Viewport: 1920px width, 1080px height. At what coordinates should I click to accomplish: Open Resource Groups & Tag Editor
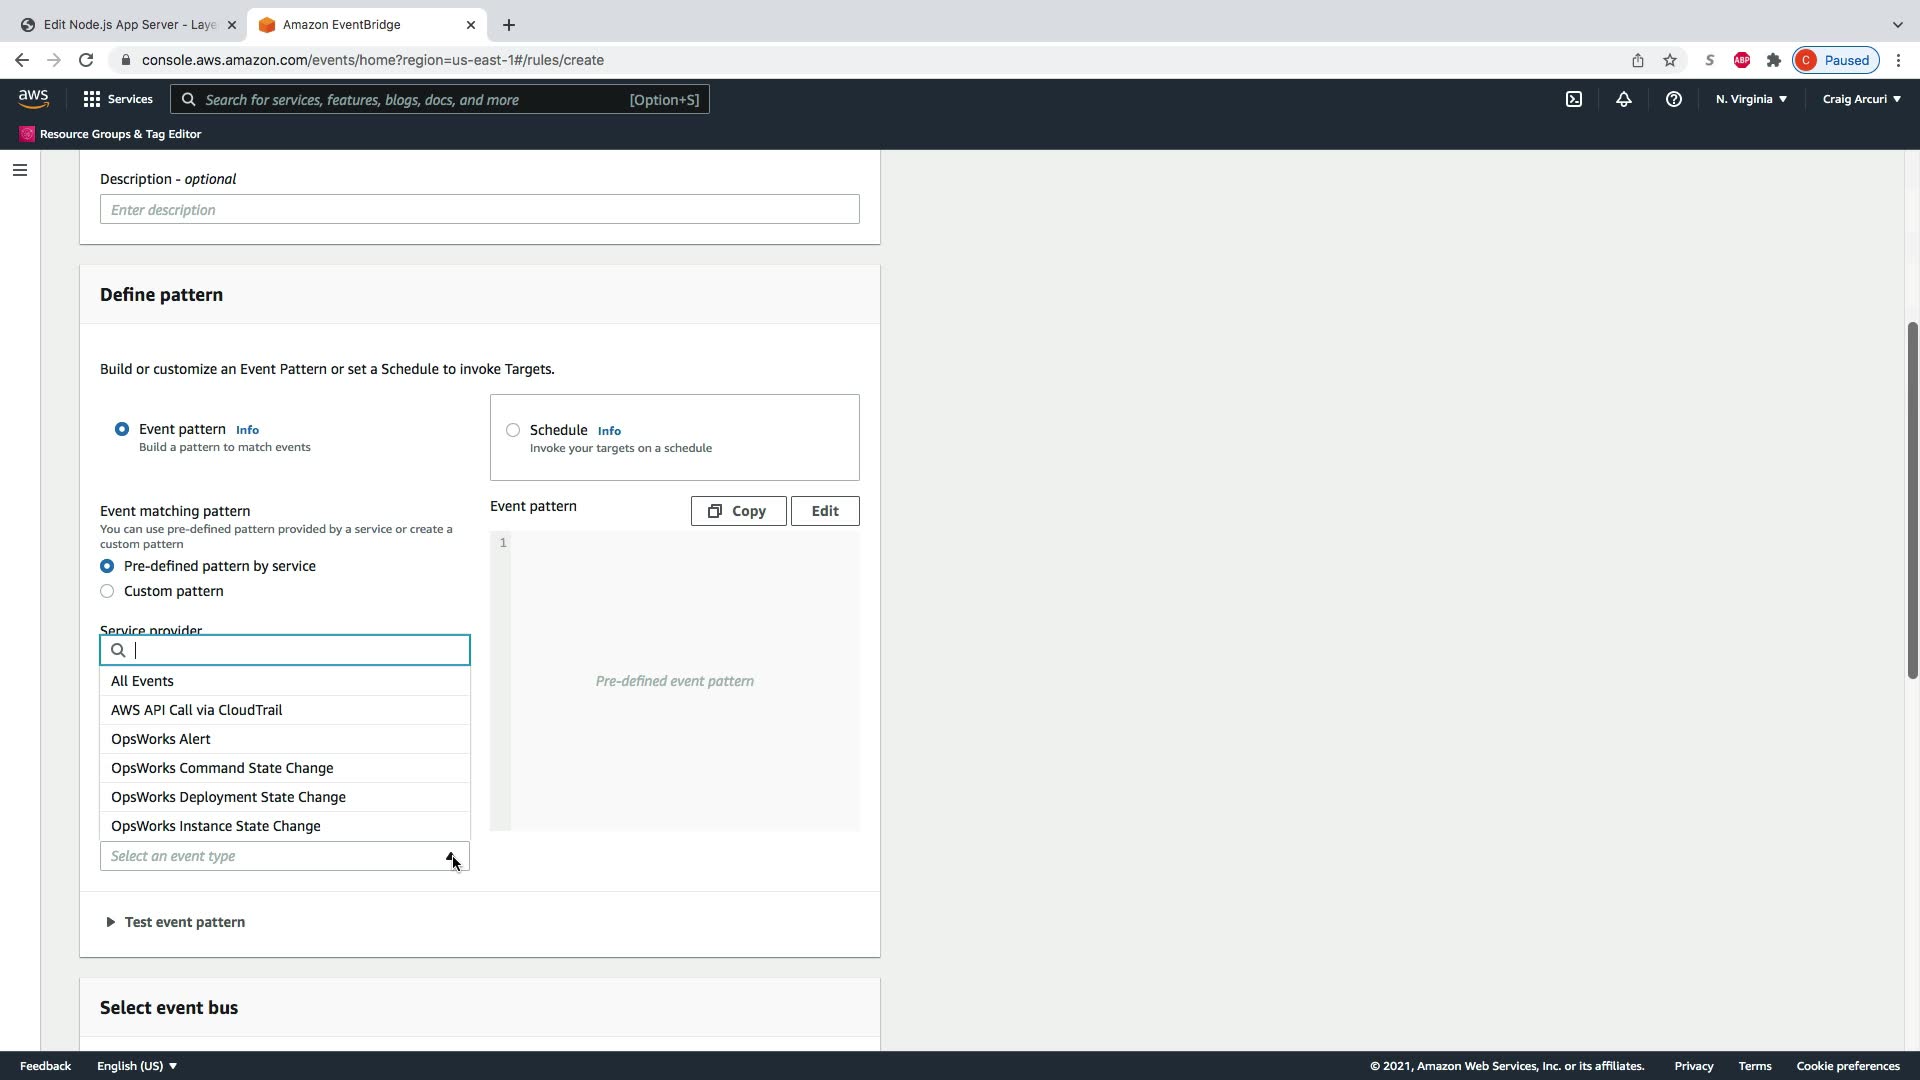110,134
